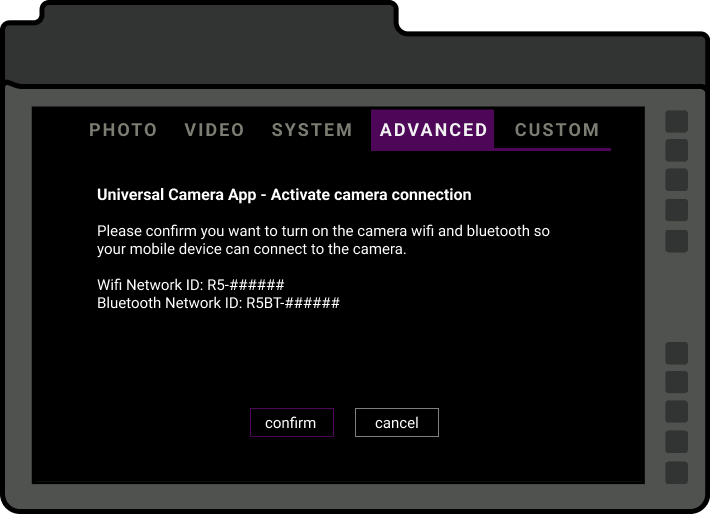The height and width of the screenshot is (514, 710).
Task: Click the Universal Camera App dialog title
Action: [x=284, y=195]
